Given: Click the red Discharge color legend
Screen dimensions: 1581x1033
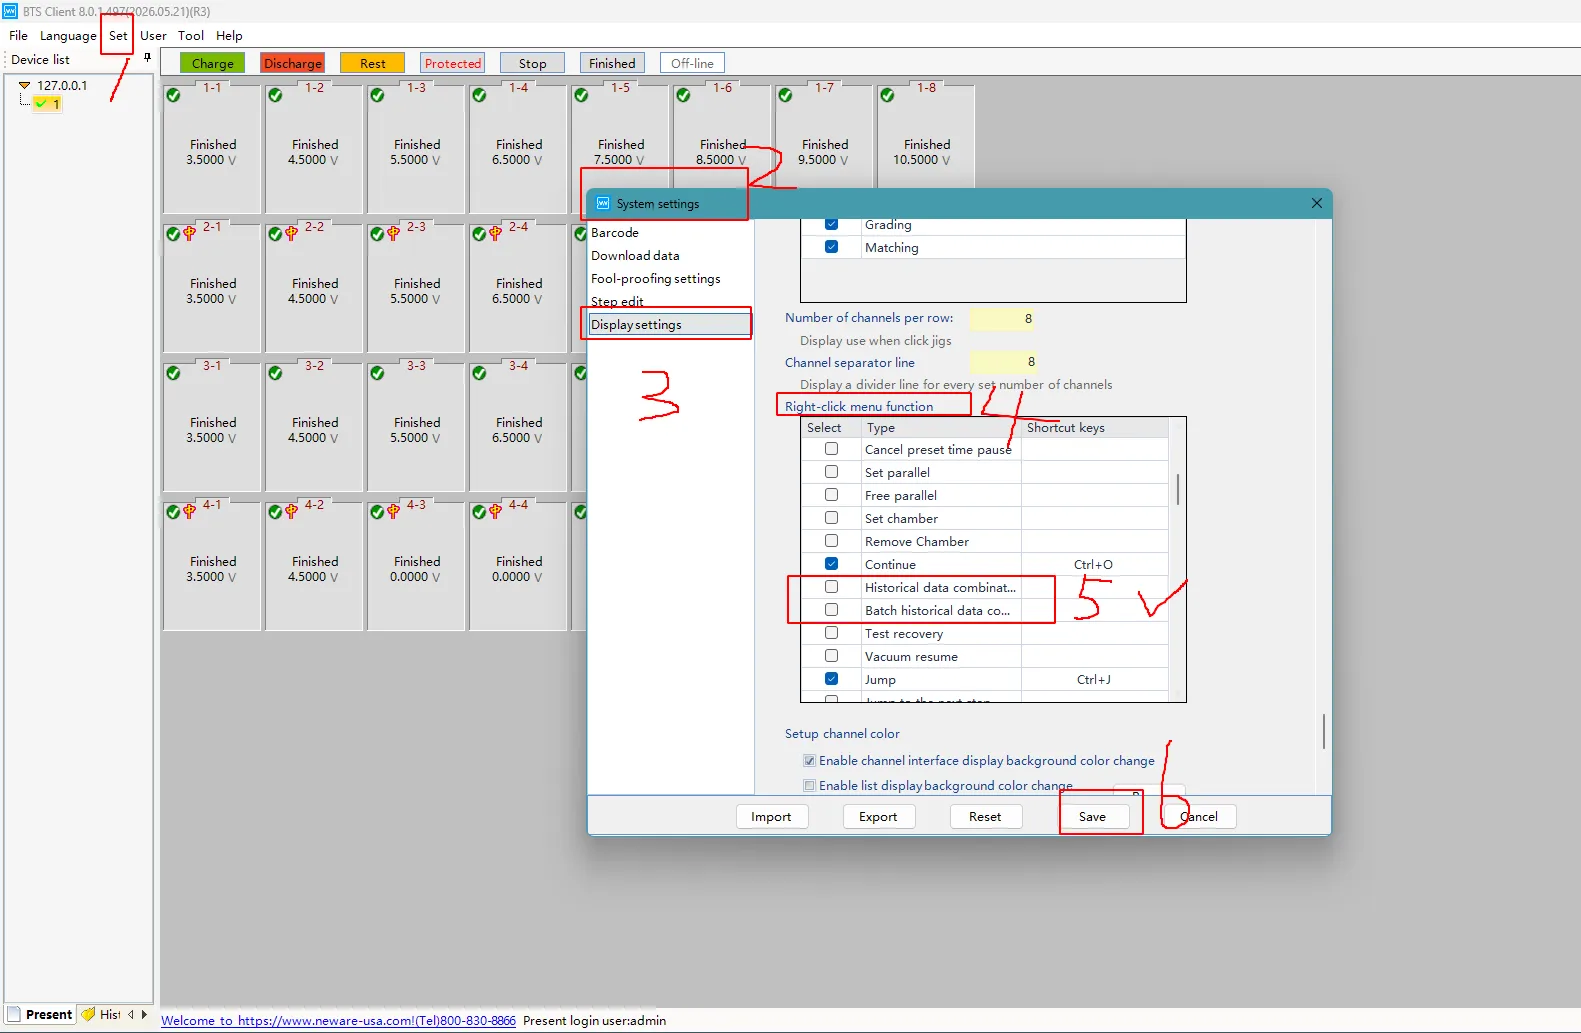Looking at the screenshot, I should point(293,63).
